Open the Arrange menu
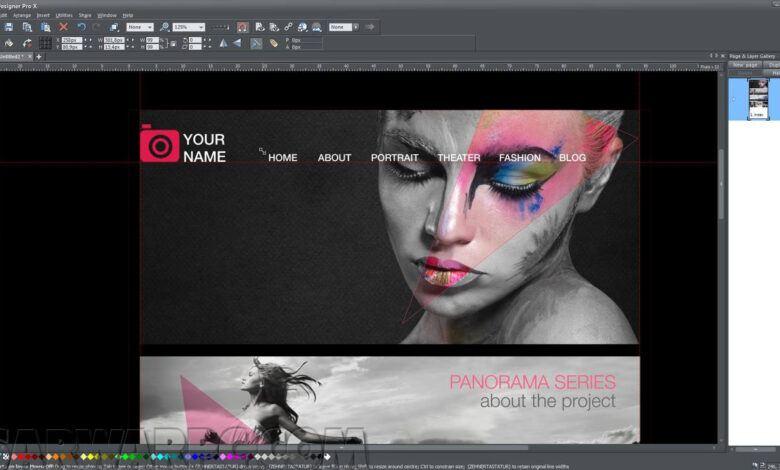 [22, 15]
